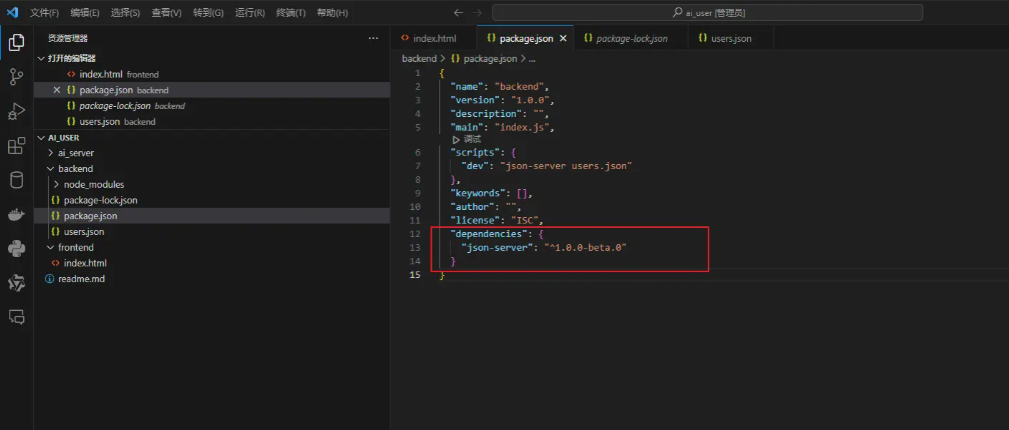Collapse the AI_USER workspace section
Screen dimensions: 1009x430
pyautogui.click(x=63, y=137)
